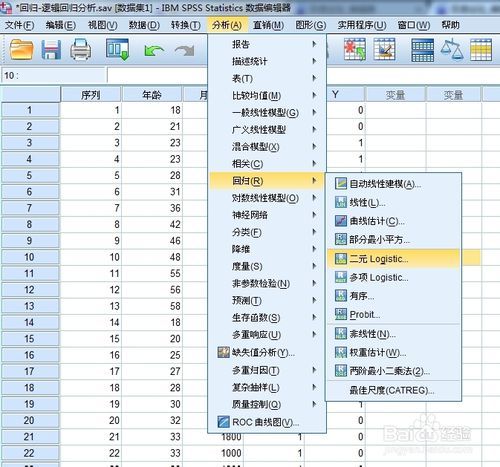
Task: Click the green Undo arrow icon
Action: coord(154,51)
